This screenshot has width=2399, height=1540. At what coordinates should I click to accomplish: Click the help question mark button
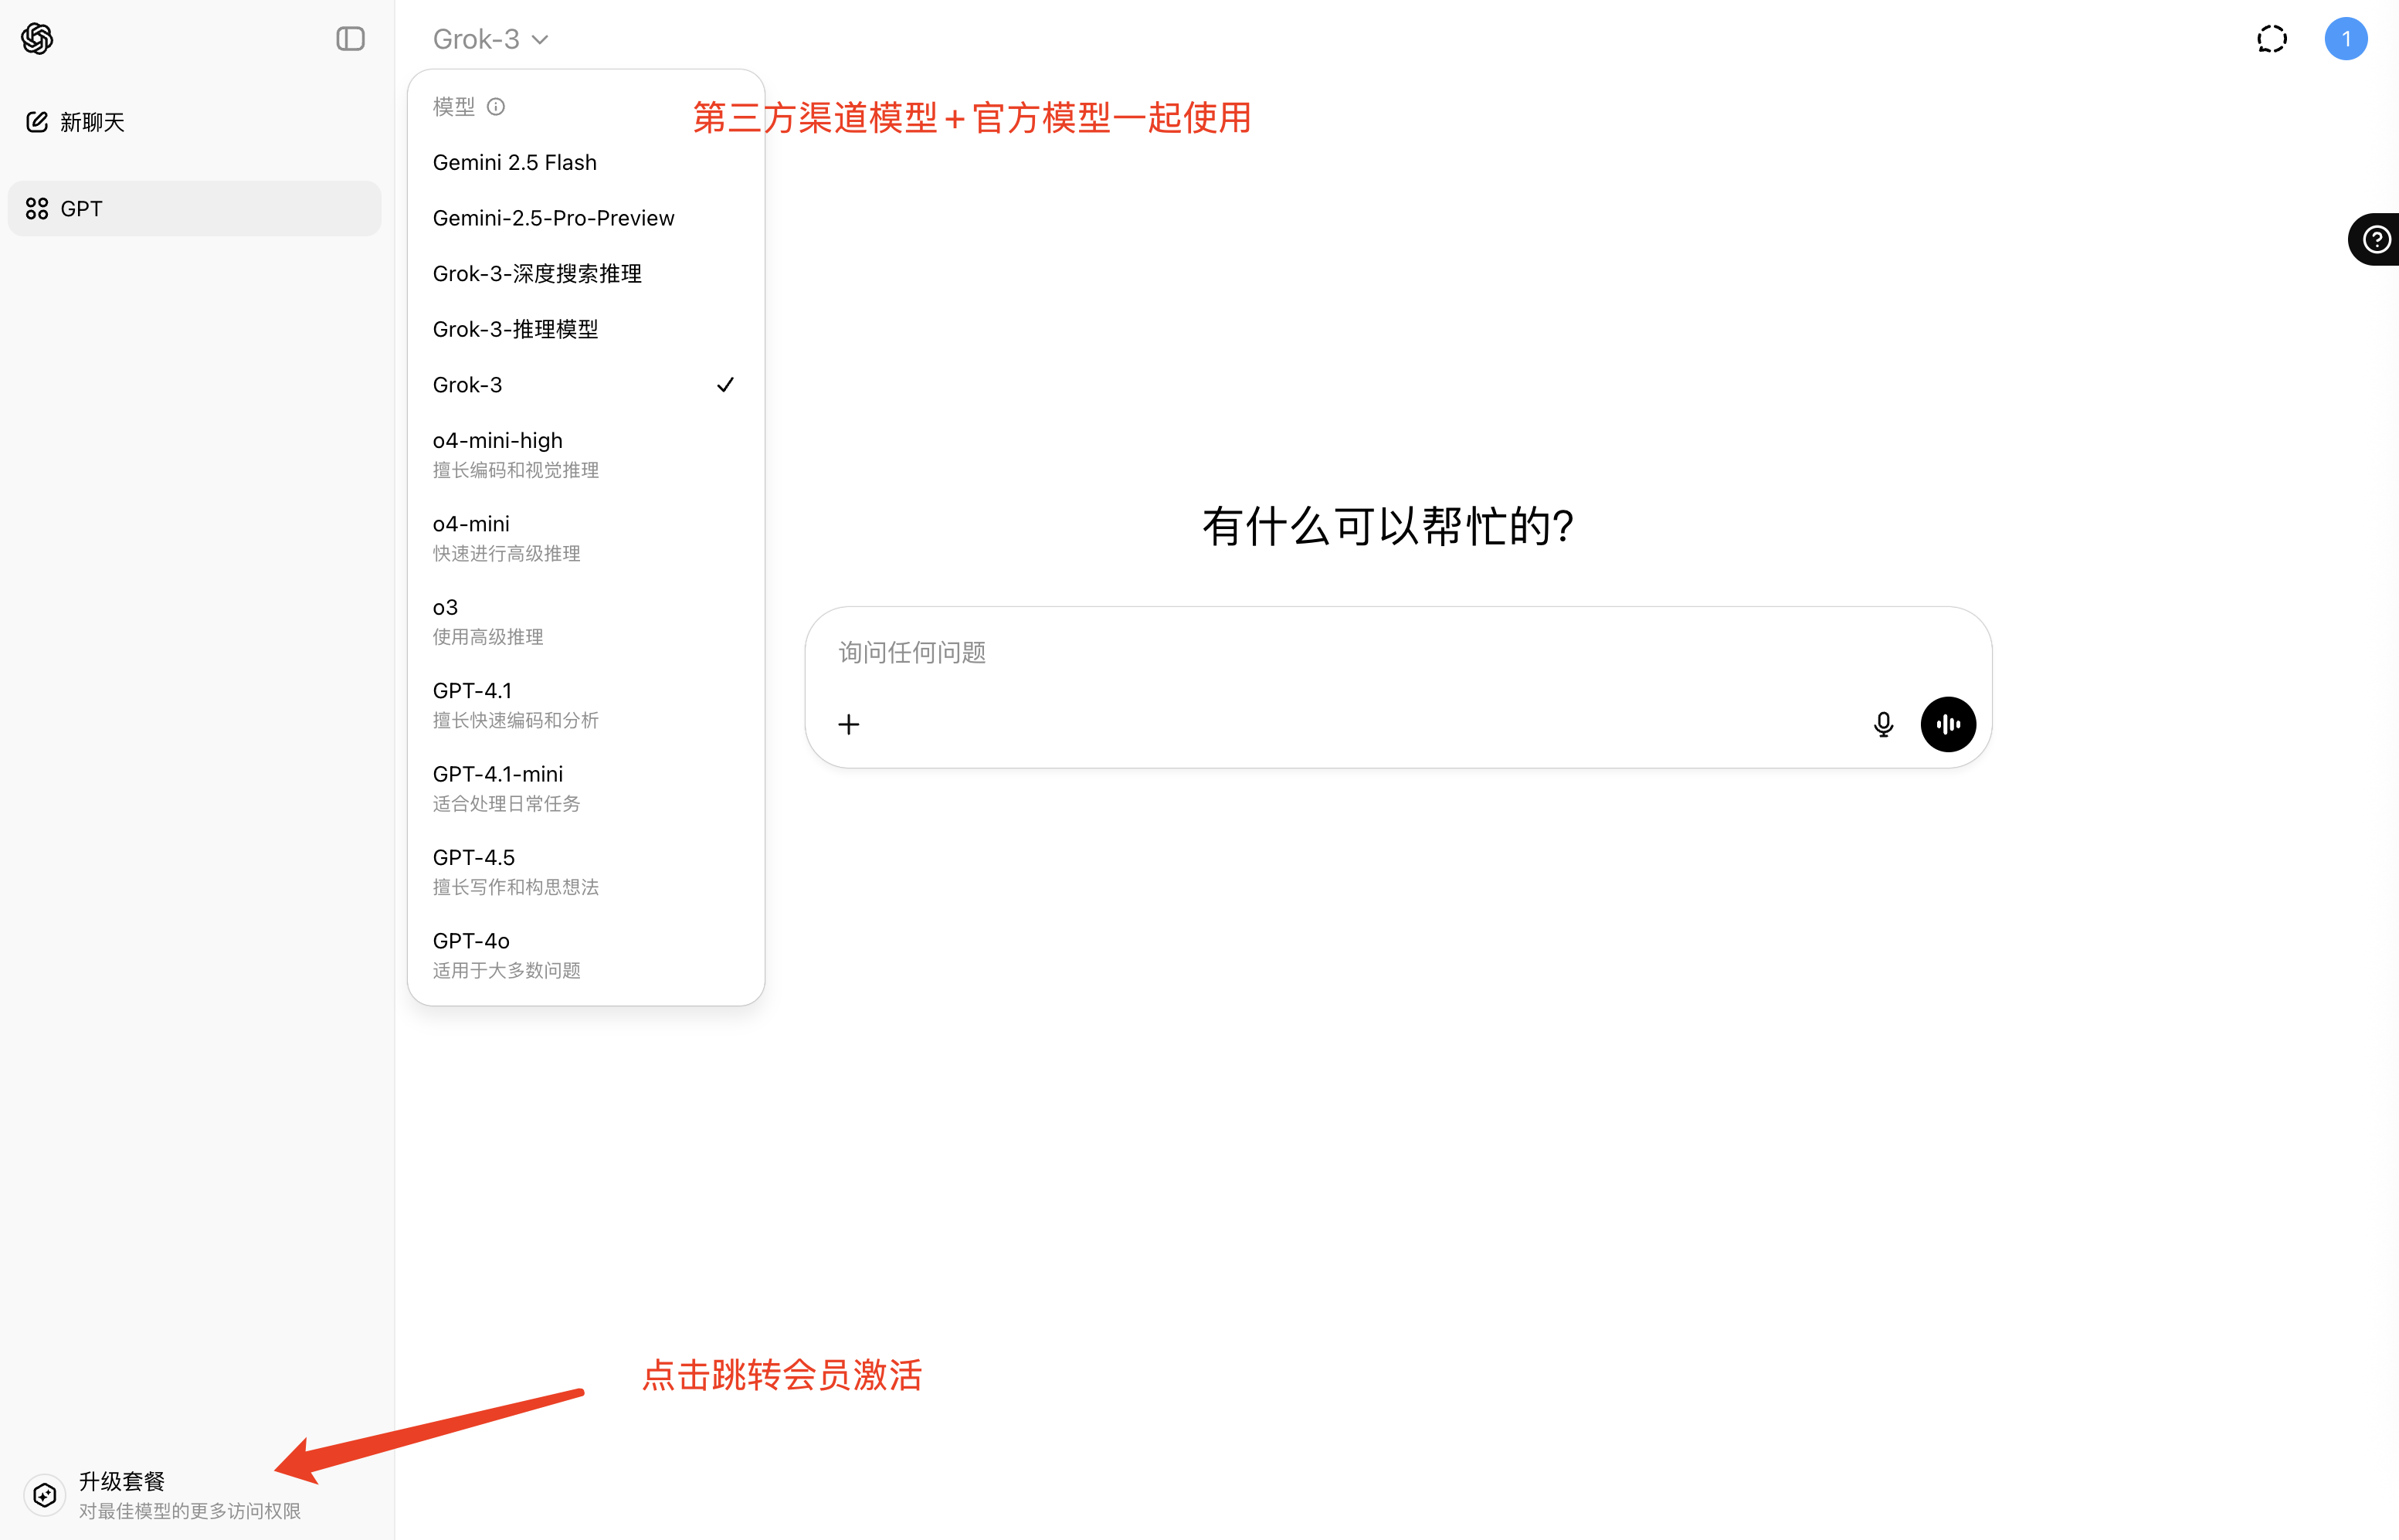pos(2376,239)
